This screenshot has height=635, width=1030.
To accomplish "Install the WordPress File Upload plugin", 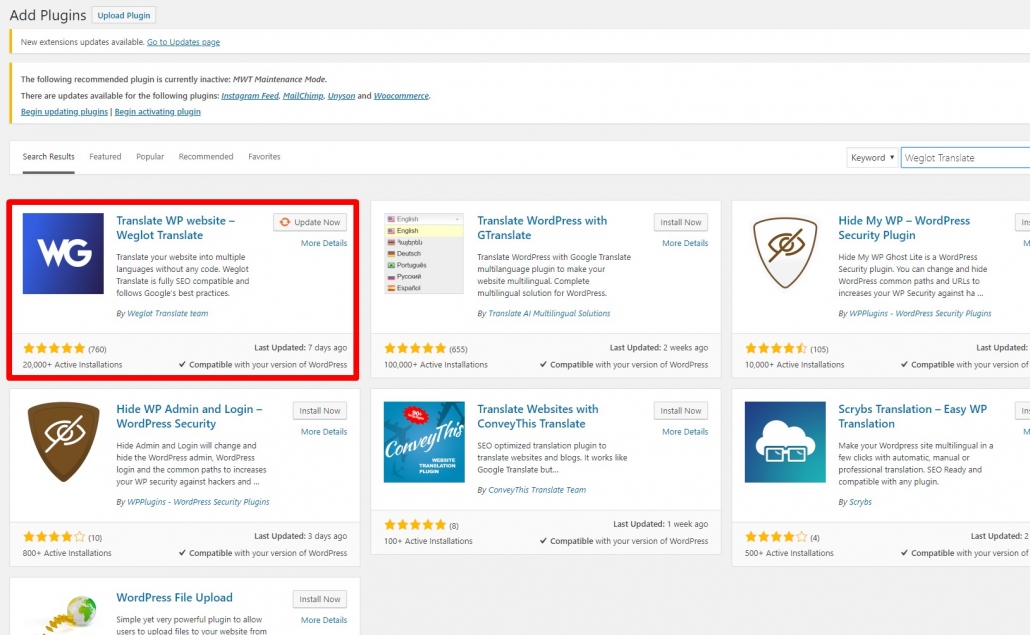I will tap(320, 599).
